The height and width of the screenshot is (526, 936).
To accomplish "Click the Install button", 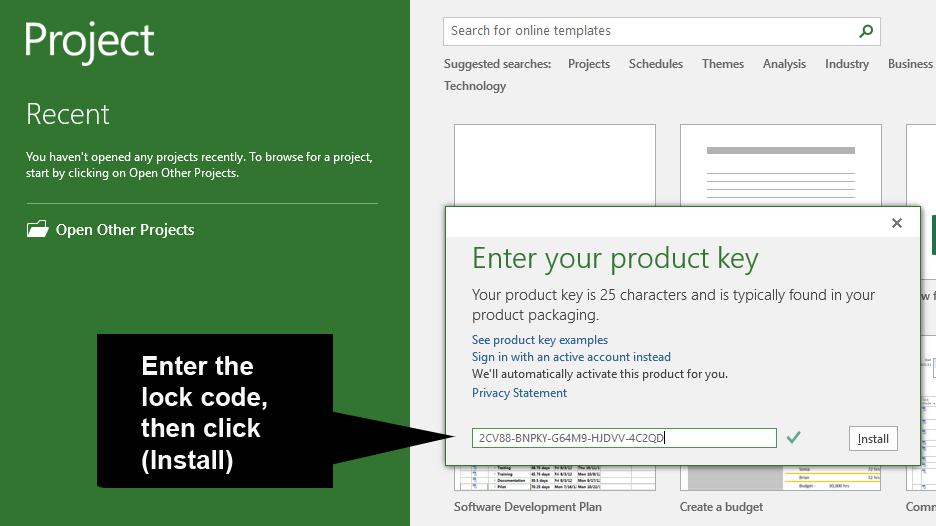I will [x=873, y=439].
